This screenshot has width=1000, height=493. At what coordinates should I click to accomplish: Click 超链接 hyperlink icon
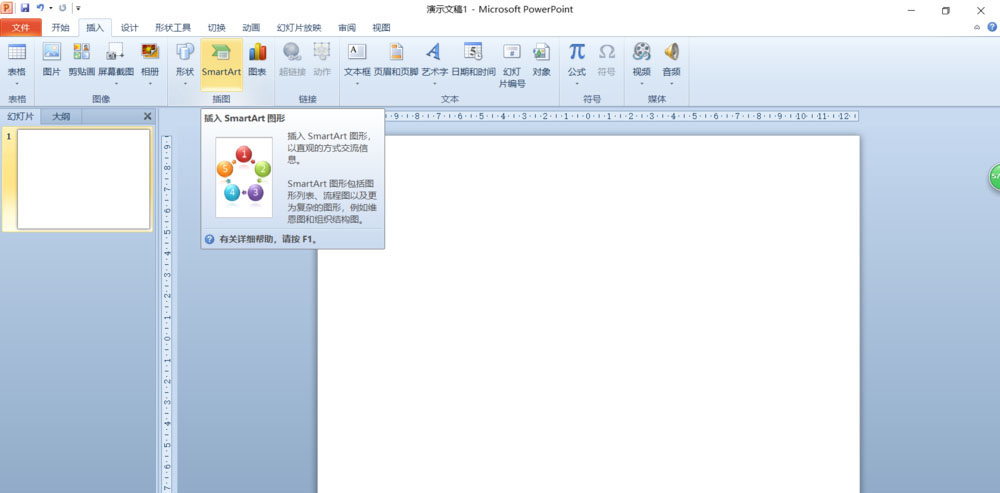click(x=292, y=52)
